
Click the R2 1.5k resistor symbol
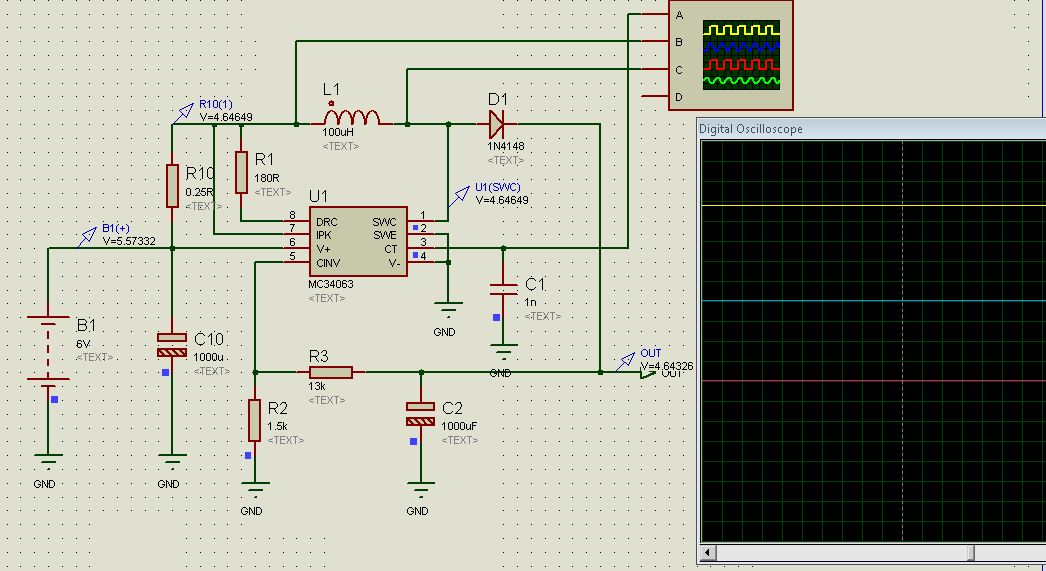click(255, 420)
